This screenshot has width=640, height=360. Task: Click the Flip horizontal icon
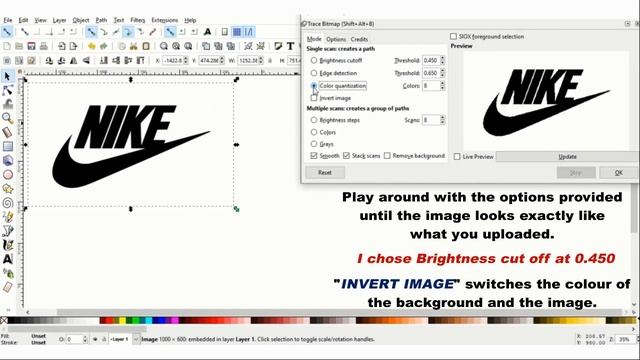click(x=73, y=60)
